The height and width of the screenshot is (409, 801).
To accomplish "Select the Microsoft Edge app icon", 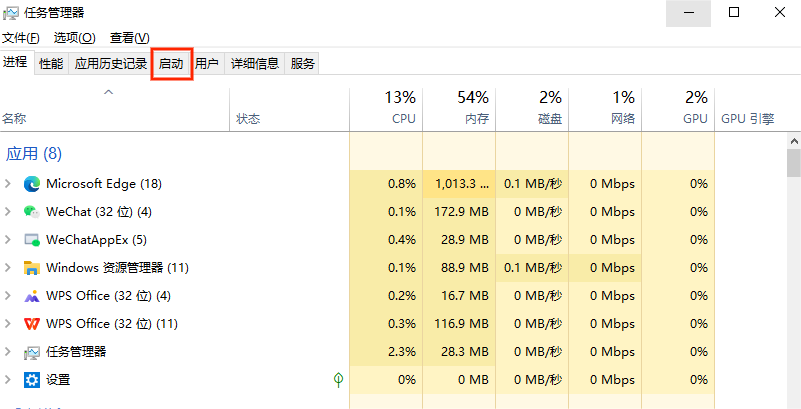I will point(32,184).
